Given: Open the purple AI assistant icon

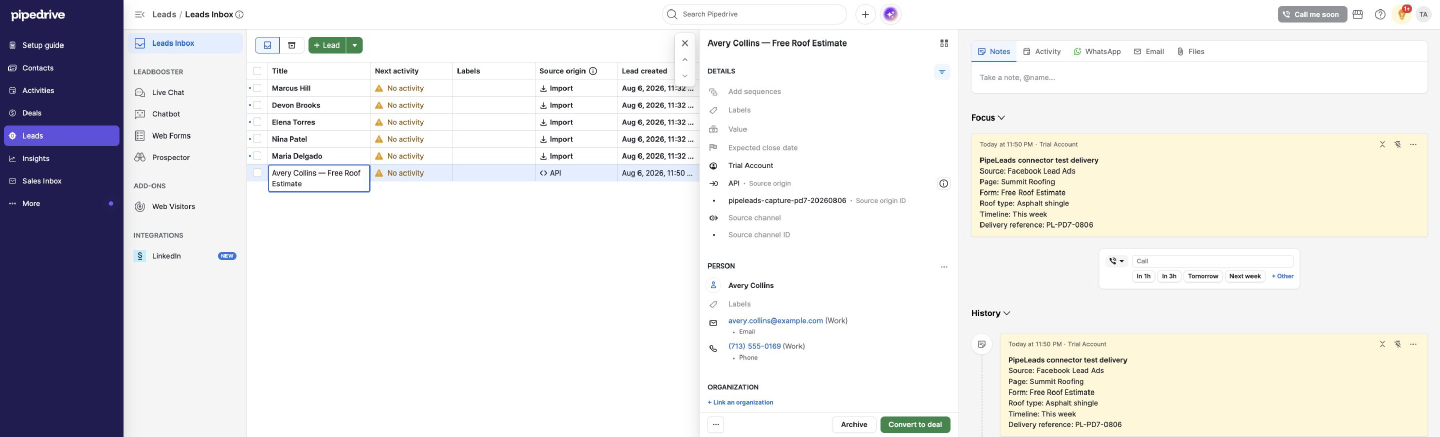Looking at the screenshot, I should 890,14.
